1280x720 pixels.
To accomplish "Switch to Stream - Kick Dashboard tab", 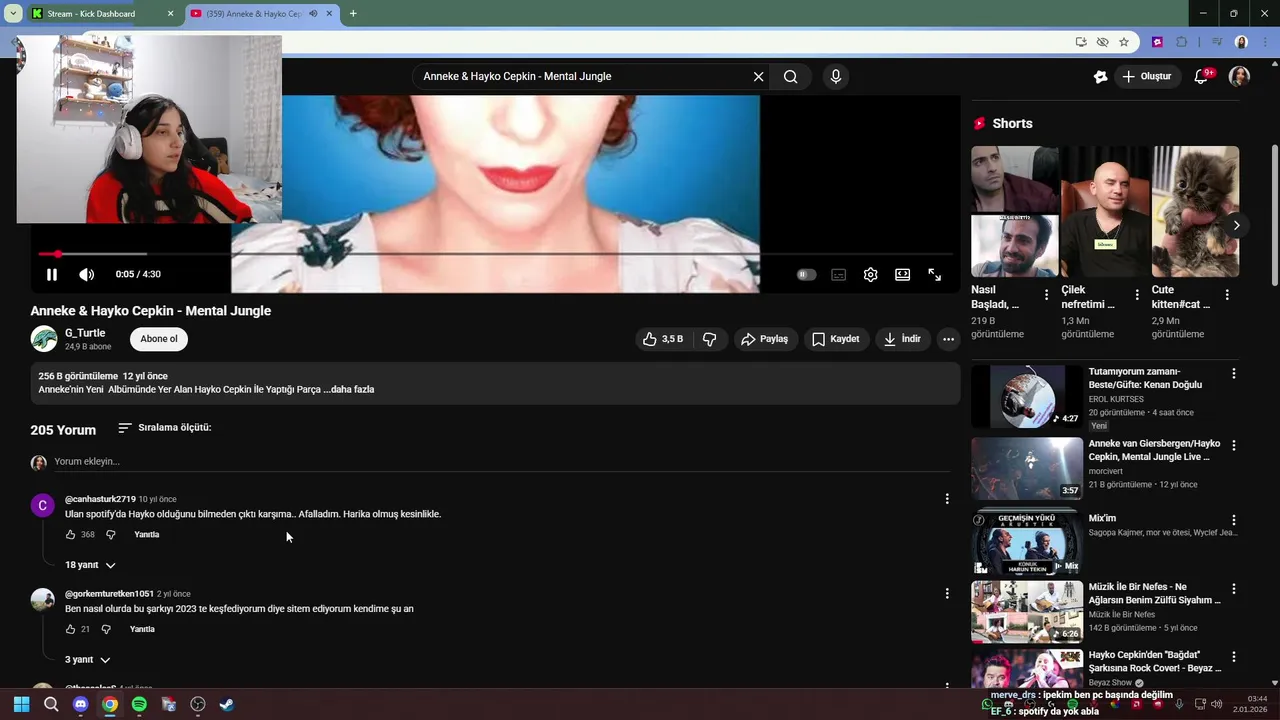I will tap(102, 14).
